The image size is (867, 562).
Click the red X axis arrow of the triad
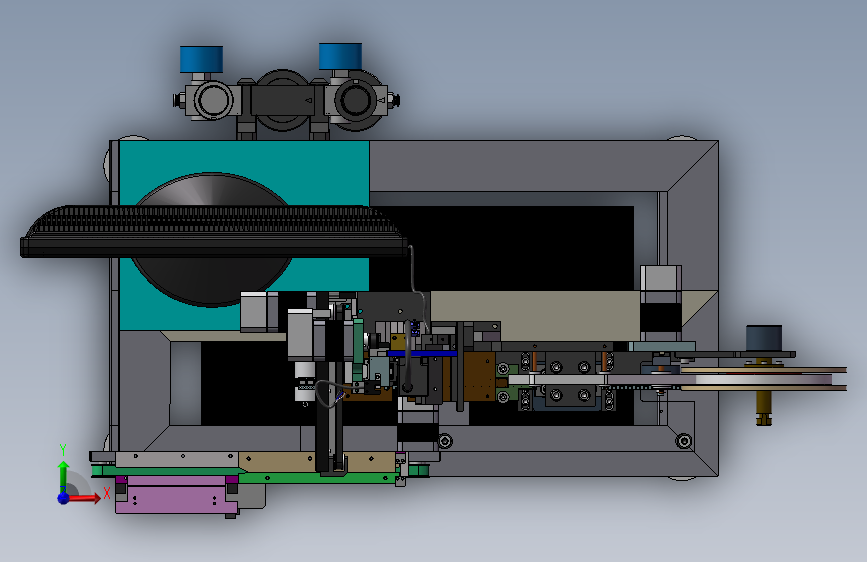pos(83,498)
